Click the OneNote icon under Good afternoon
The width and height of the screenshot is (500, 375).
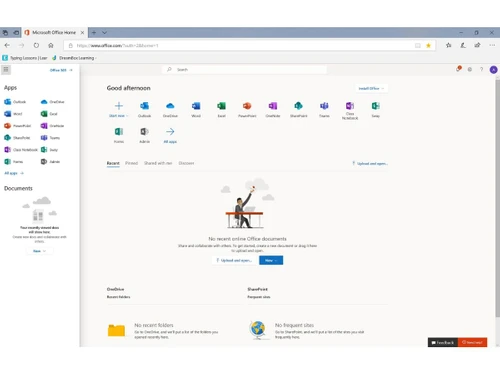[273, 106]
